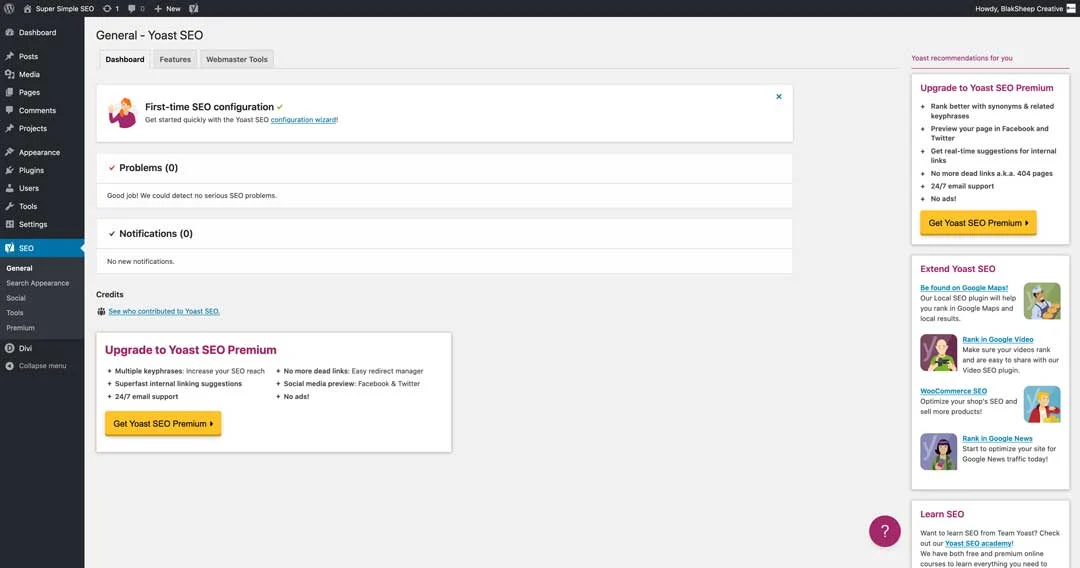Image resolution: width=1080 pixels, height=568 pixels.
Task: Open the WordPress logo menu
Action: [x=9, y=8]
